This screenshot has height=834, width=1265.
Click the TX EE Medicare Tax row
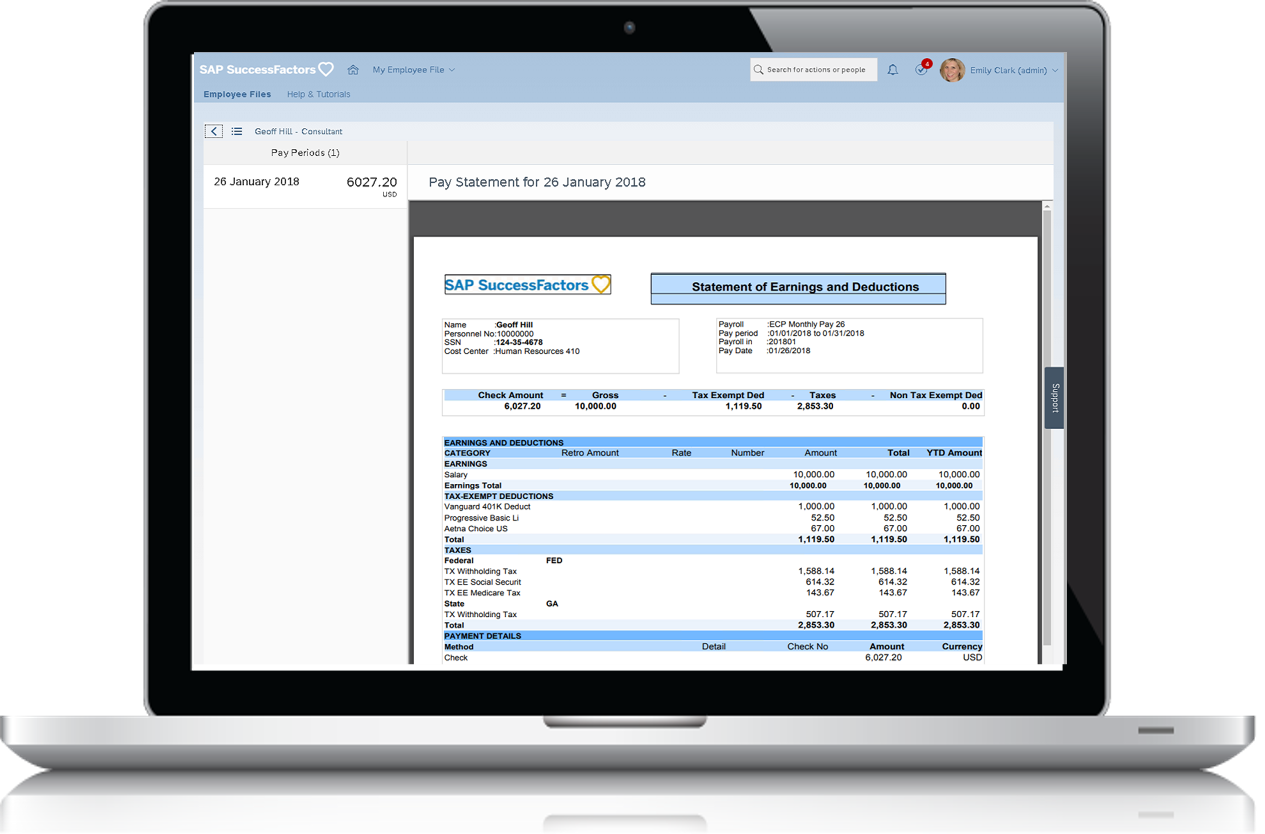(x=712, y=593)
